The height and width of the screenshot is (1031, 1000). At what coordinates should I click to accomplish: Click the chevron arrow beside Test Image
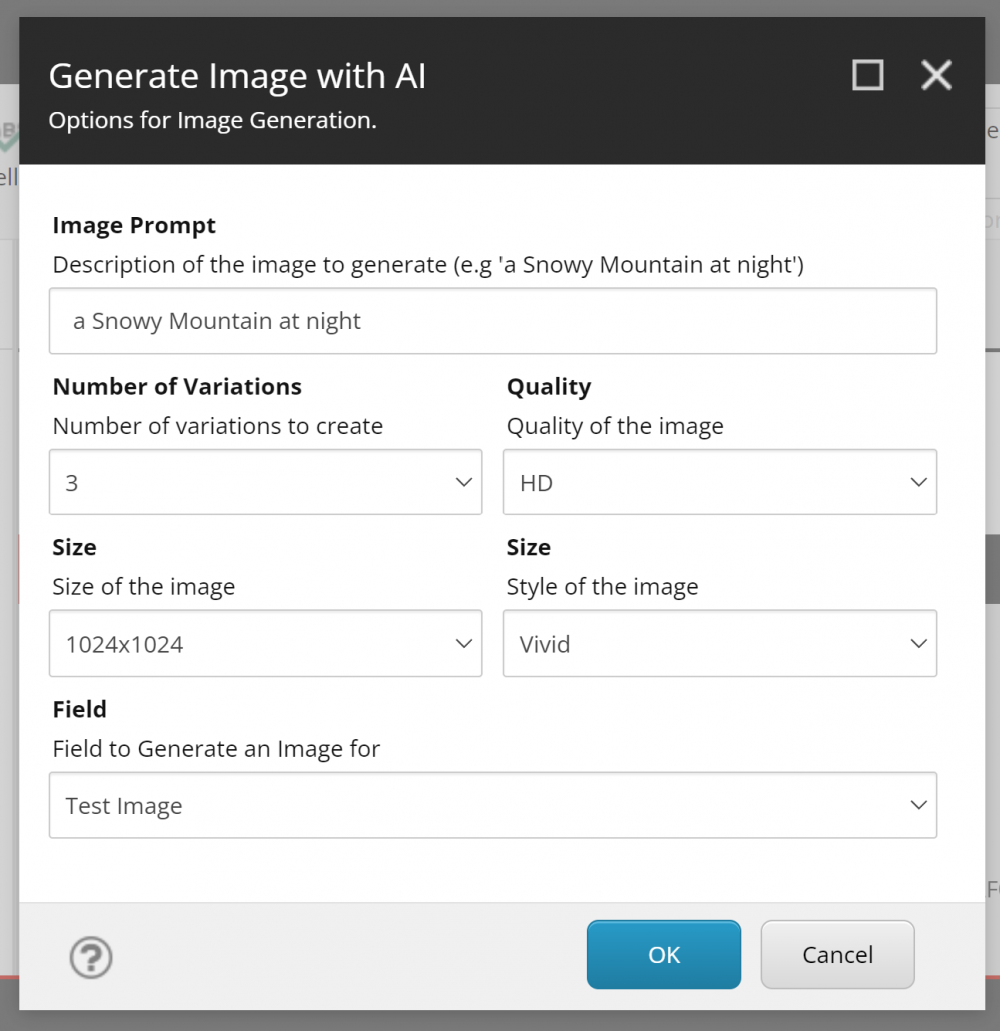point(918,805)
